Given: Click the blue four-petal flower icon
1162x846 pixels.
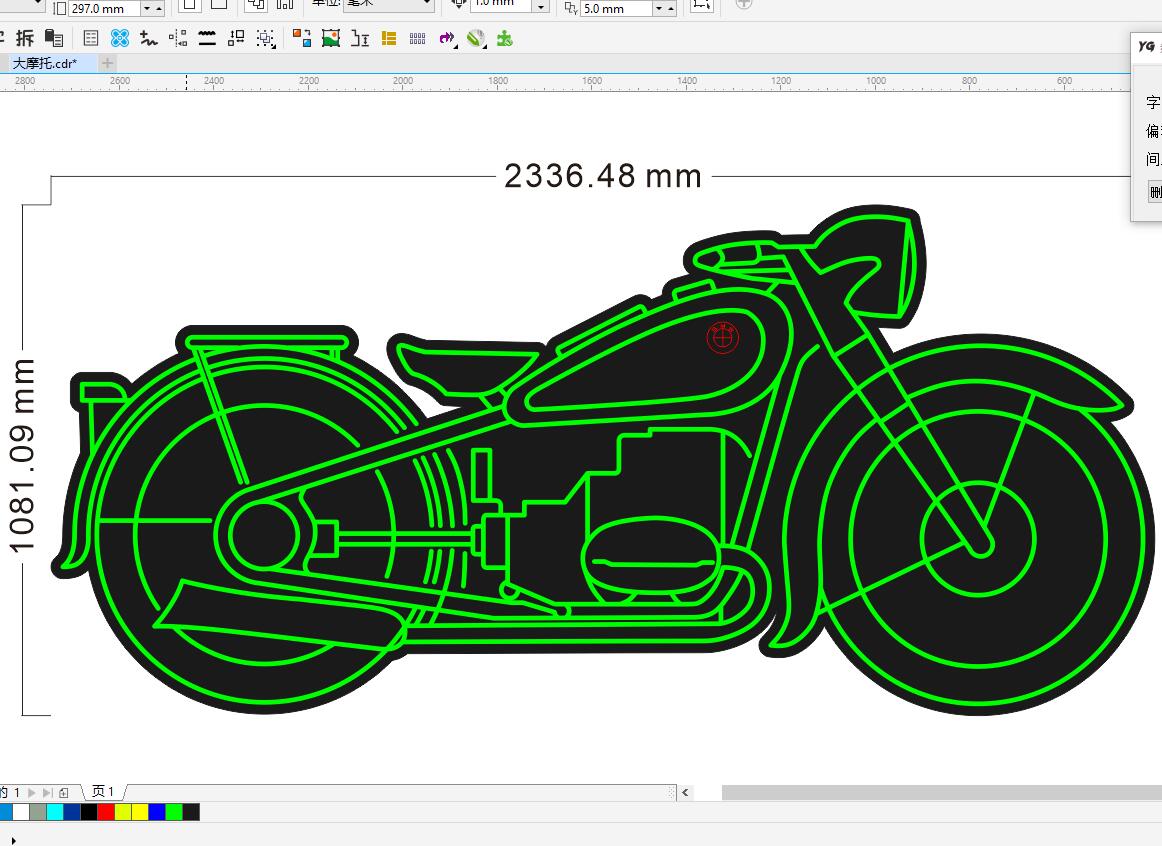Looking at the screenshot, I should coord(119,38).
